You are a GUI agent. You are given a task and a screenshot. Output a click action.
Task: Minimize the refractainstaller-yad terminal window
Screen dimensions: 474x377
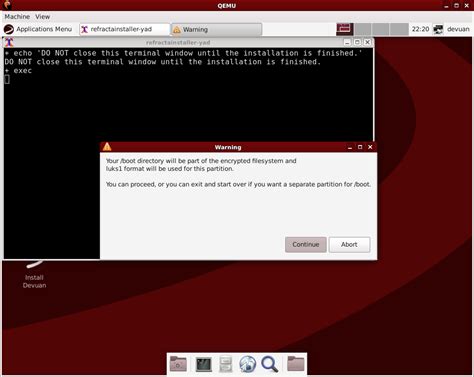pos(347,42)
